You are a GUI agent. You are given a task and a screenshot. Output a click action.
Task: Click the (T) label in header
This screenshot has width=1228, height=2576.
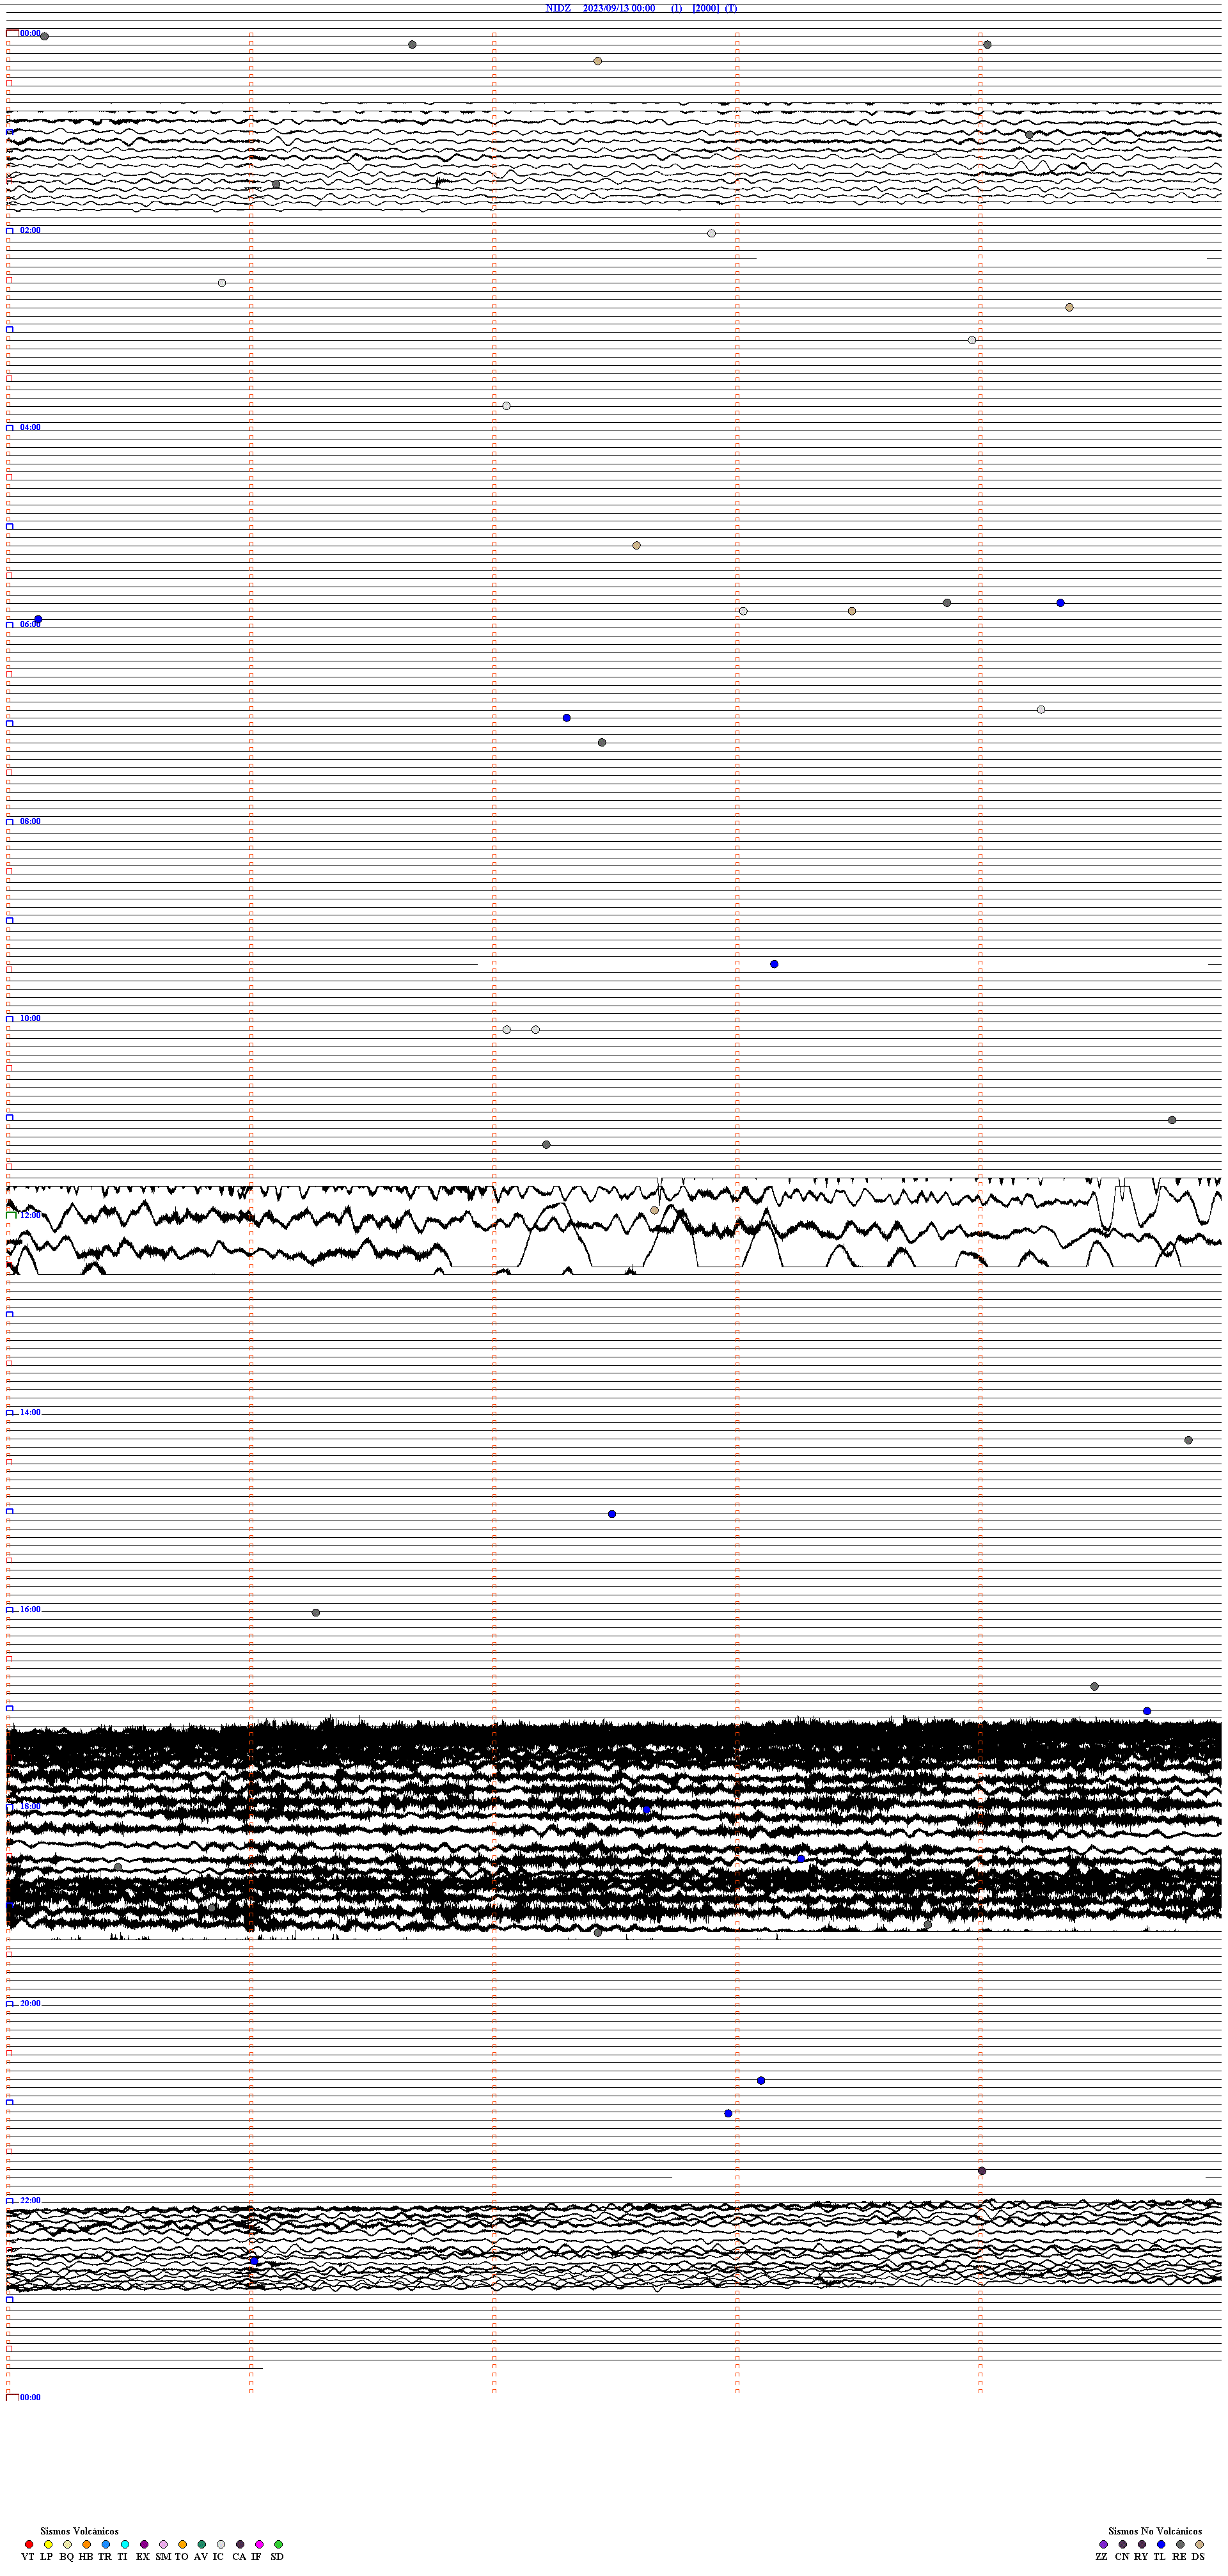pos(731,8)
